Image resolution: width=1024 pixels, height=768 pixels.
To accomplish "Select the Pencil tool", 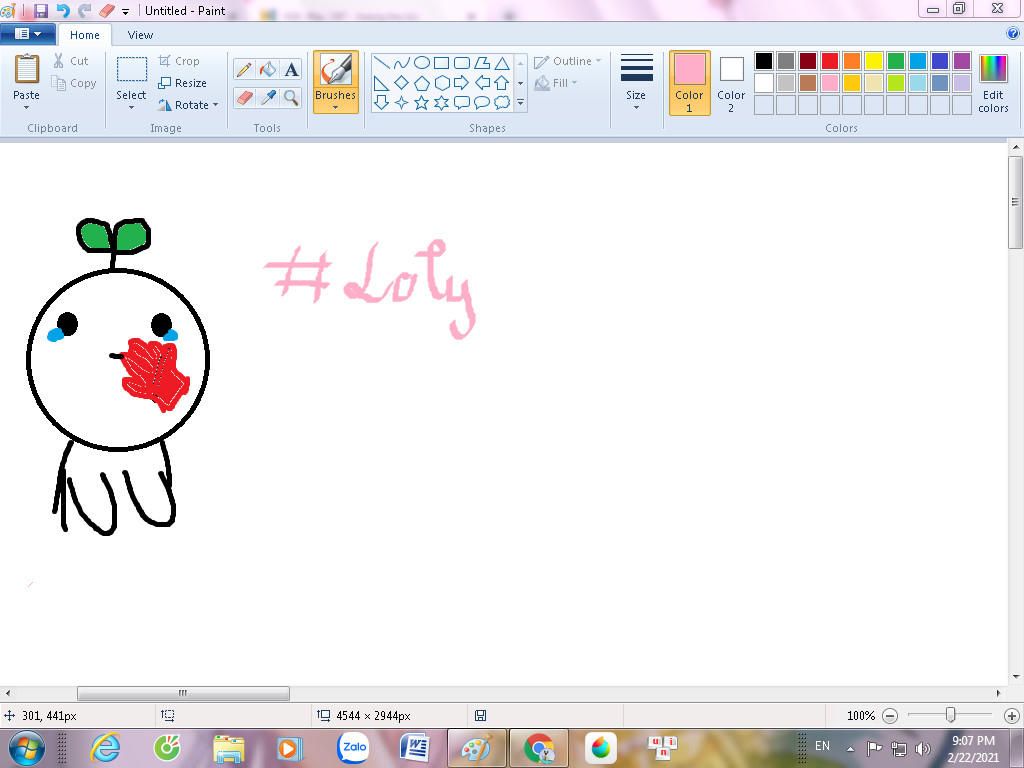I will (244, 69).
